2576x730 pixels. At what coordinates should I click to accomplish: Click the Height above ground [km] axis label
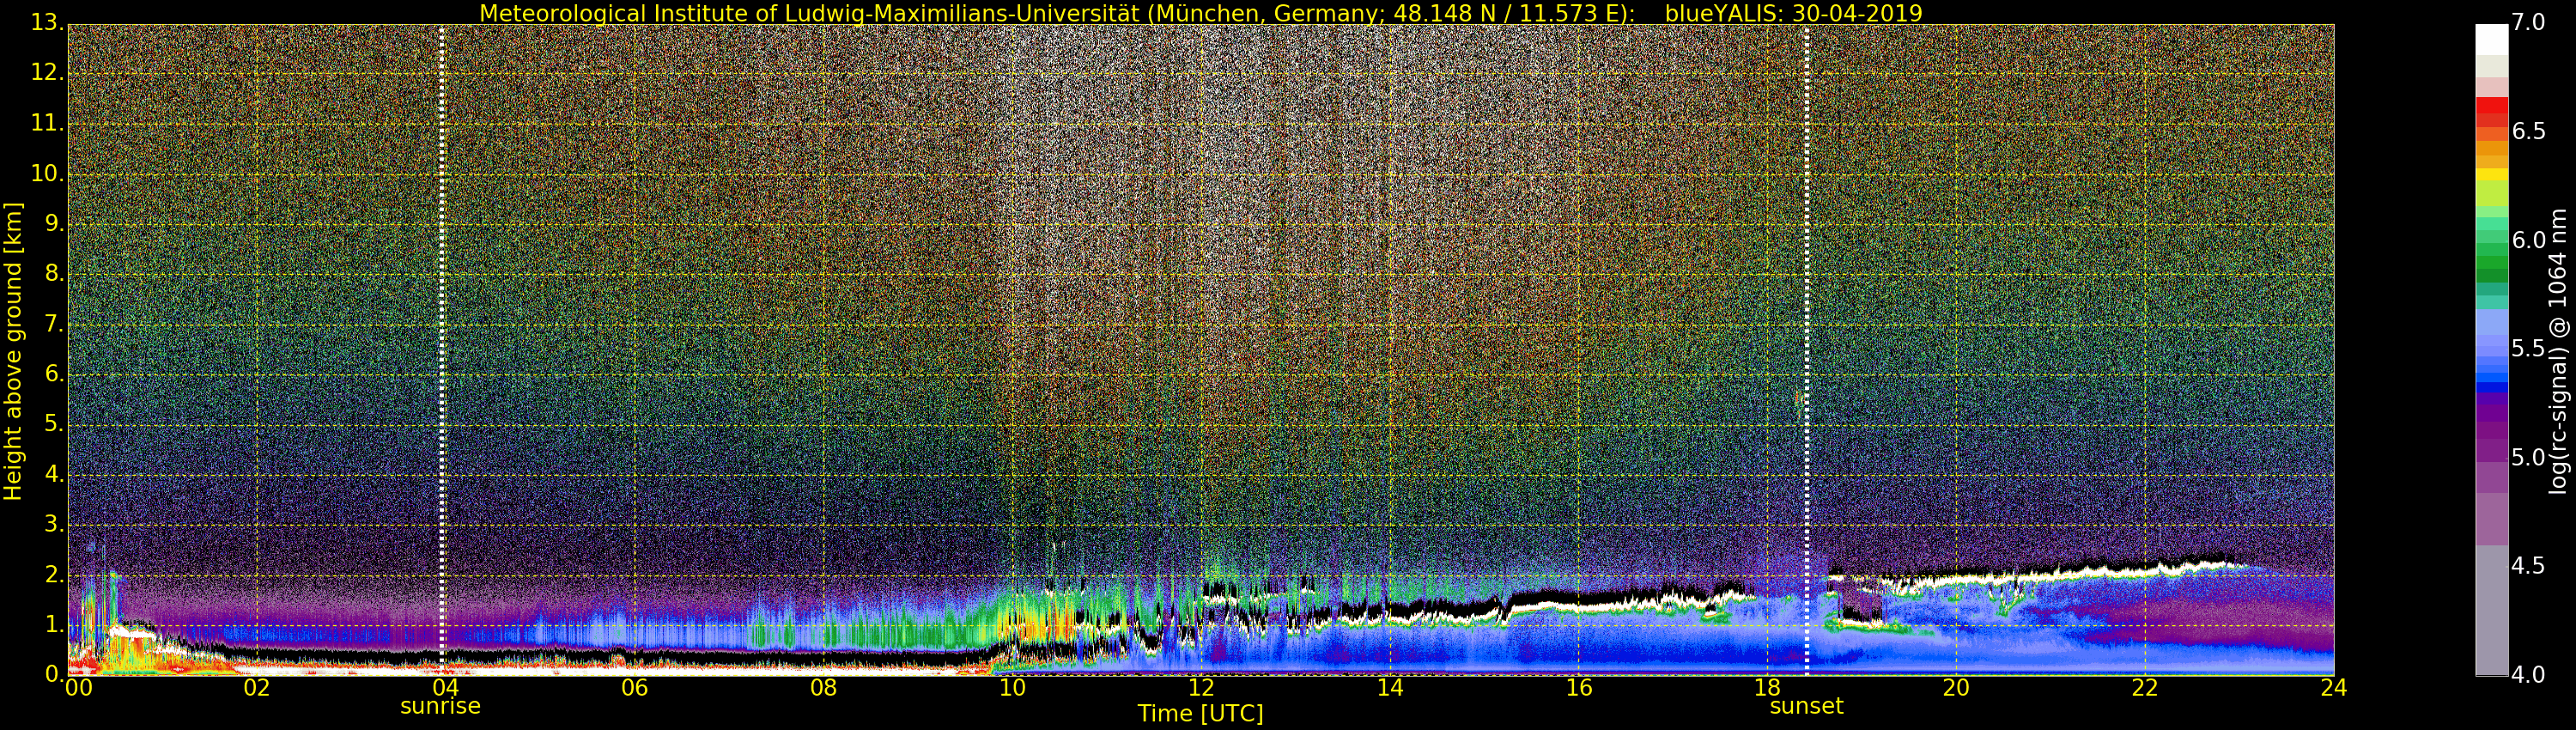13,350
